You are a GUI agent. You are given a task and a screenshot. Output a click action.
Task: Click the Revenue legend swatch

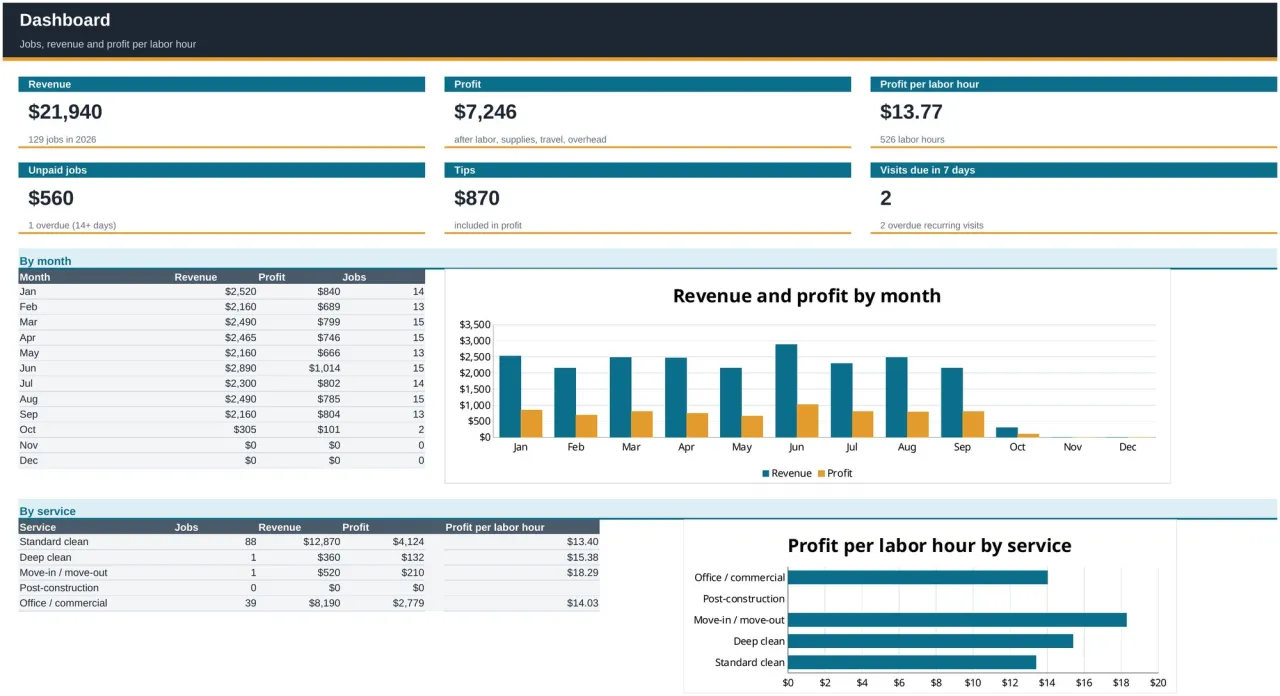765,474
